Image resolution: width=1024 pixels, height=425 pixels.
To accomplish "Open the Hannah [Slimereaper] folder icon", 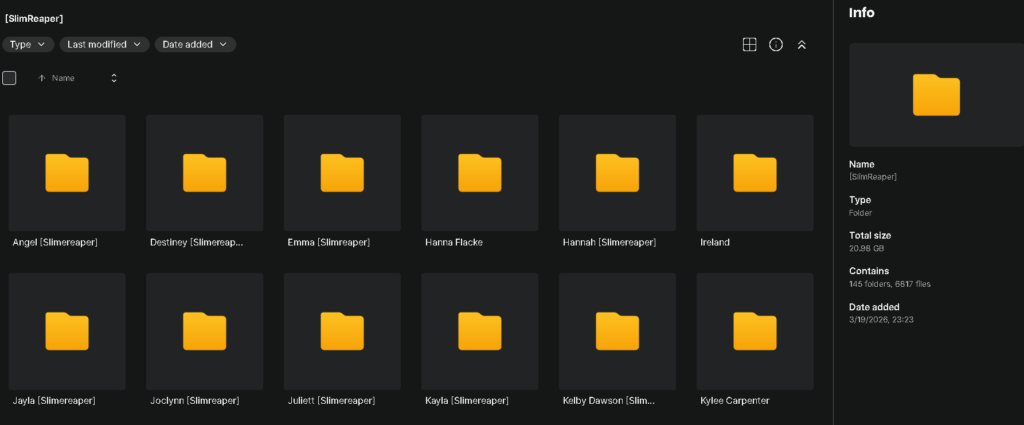I will (617, 173).
